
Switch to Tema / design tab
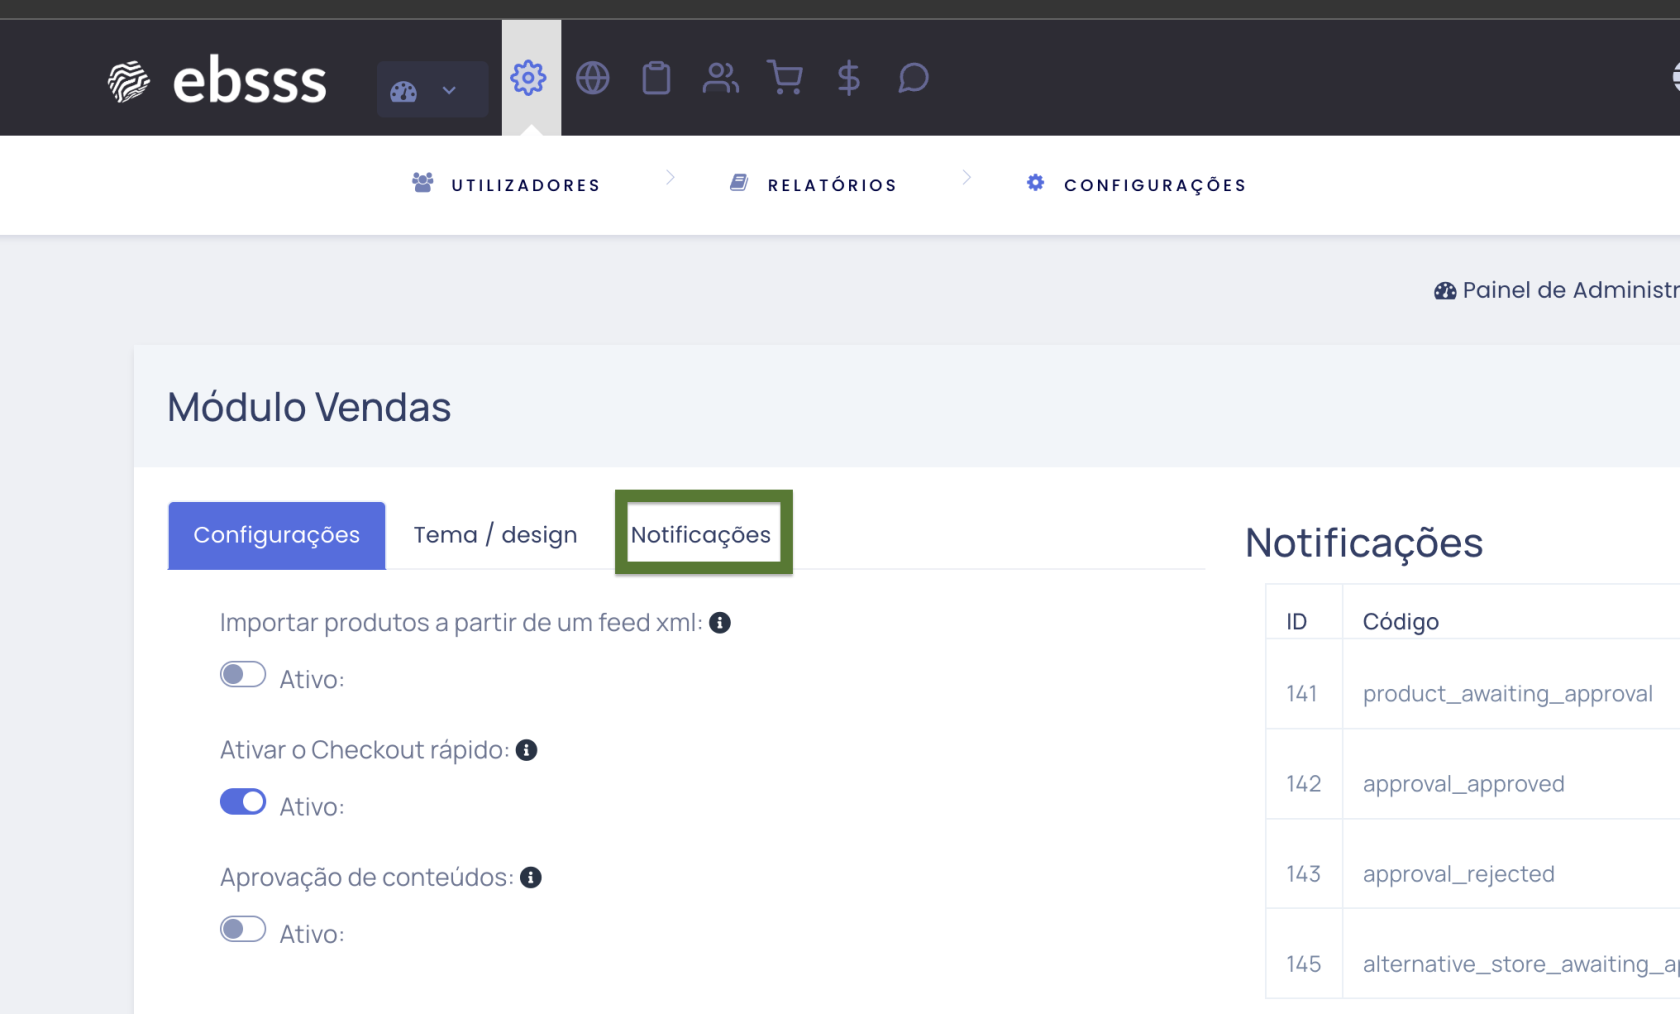[496, 535]
